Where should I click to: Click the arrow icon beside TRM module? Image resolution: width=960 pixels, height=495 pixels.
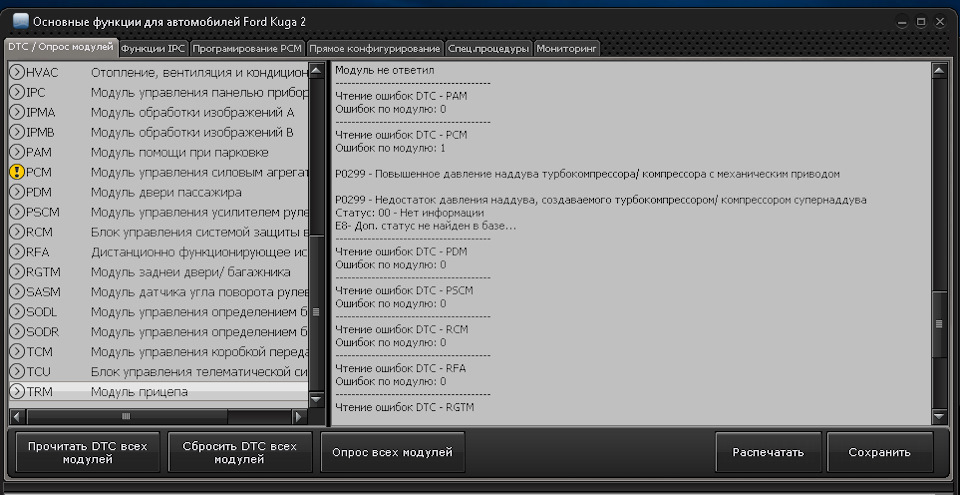tap(18, 391)
